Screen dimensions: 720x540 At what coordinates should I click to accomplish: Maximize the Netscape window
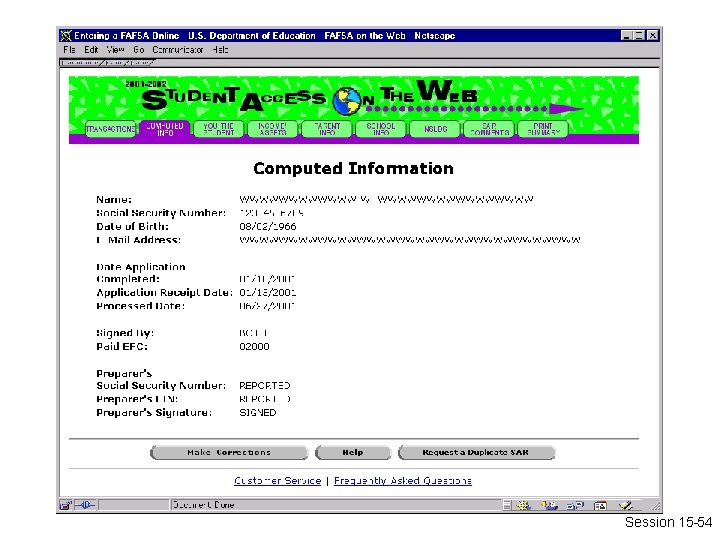(x=639, y=35)
